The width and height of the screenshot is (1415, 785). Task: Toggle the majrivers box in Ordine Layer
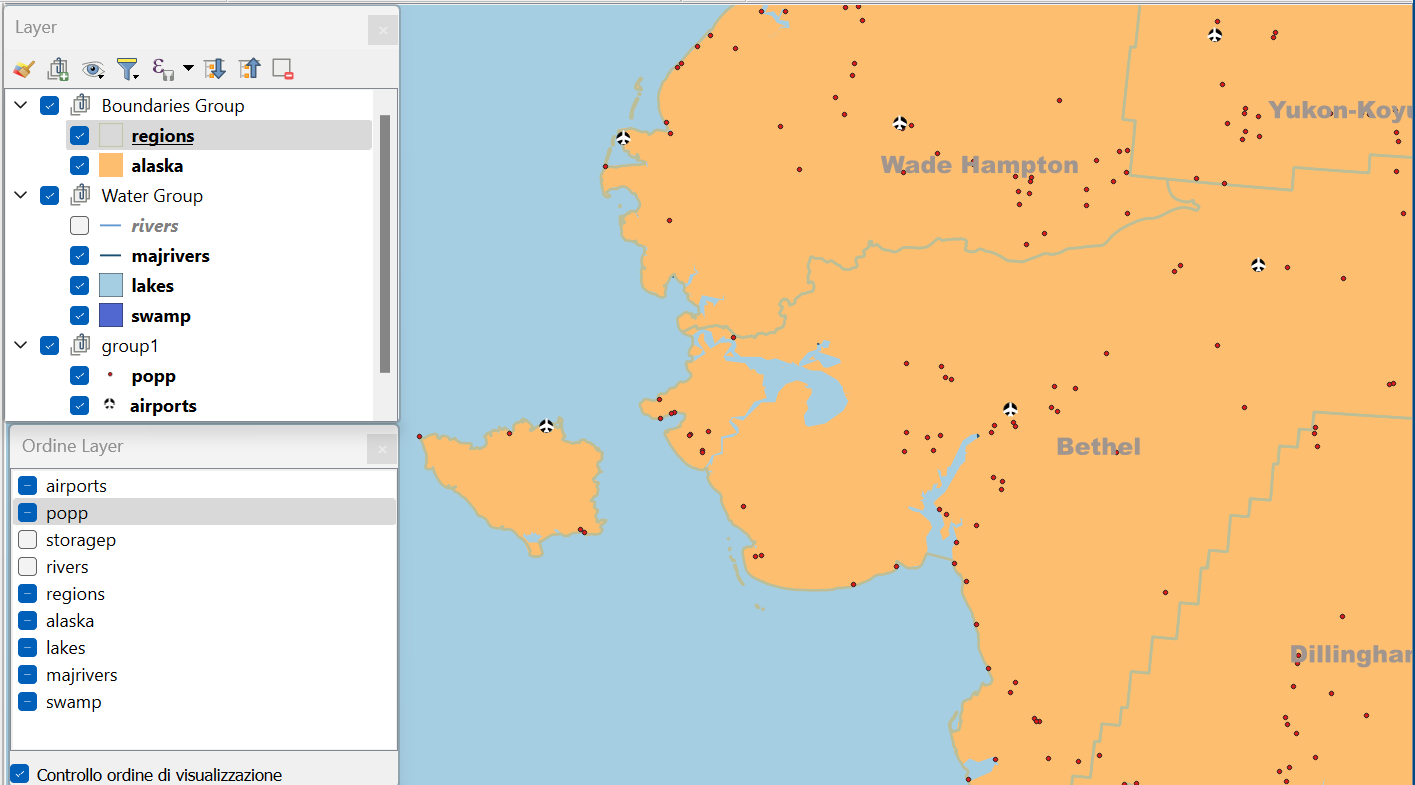[28, 675]
